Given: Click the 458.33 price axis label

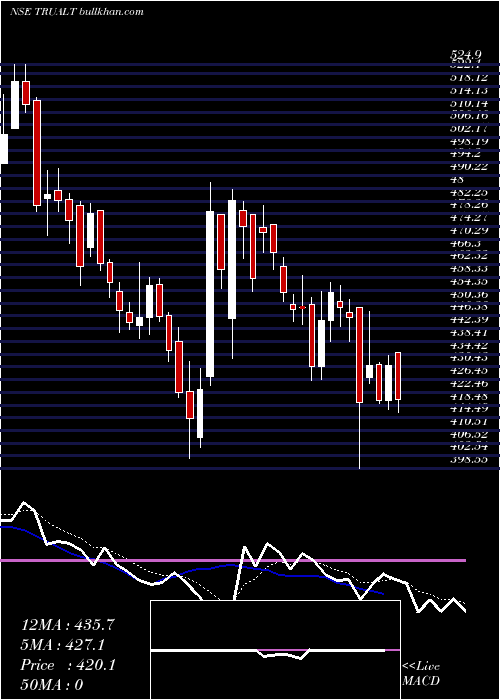Looking at the screenshot, I should tap(469, 268).
